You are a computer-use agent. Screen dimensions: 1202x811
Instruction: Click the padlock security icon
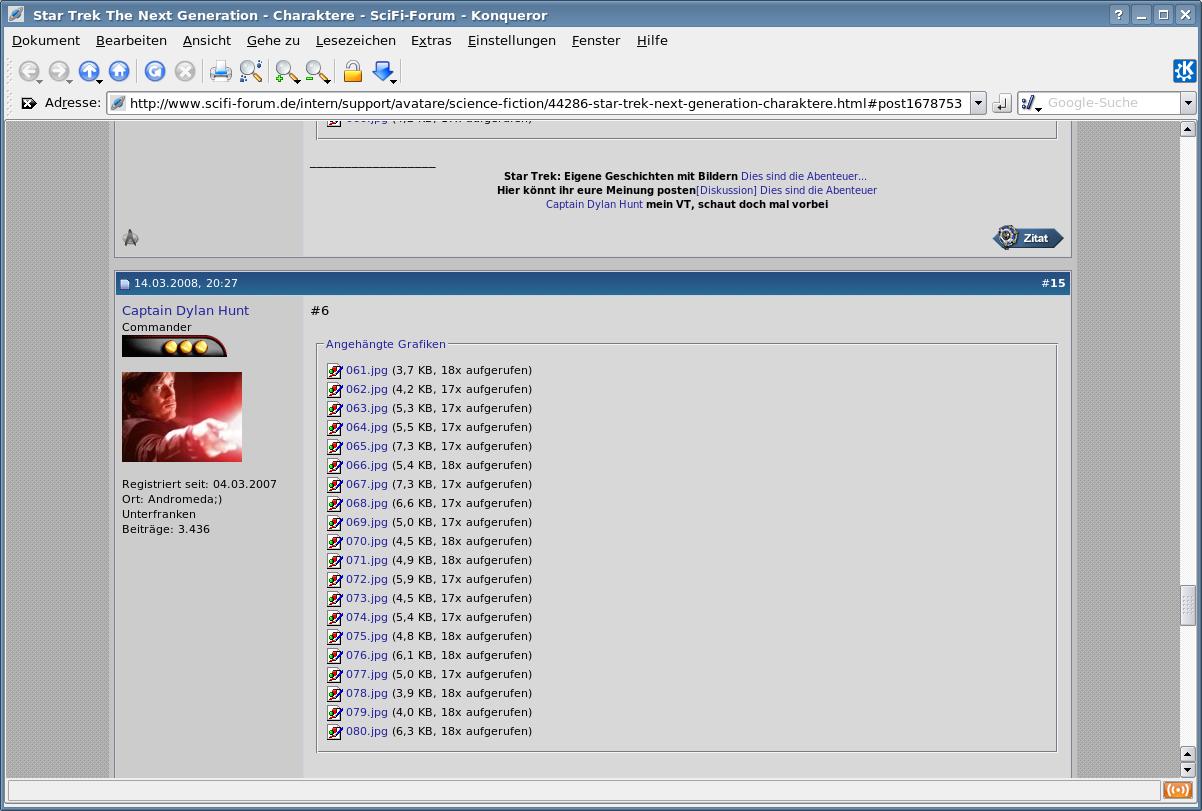[x=352, y=71]
